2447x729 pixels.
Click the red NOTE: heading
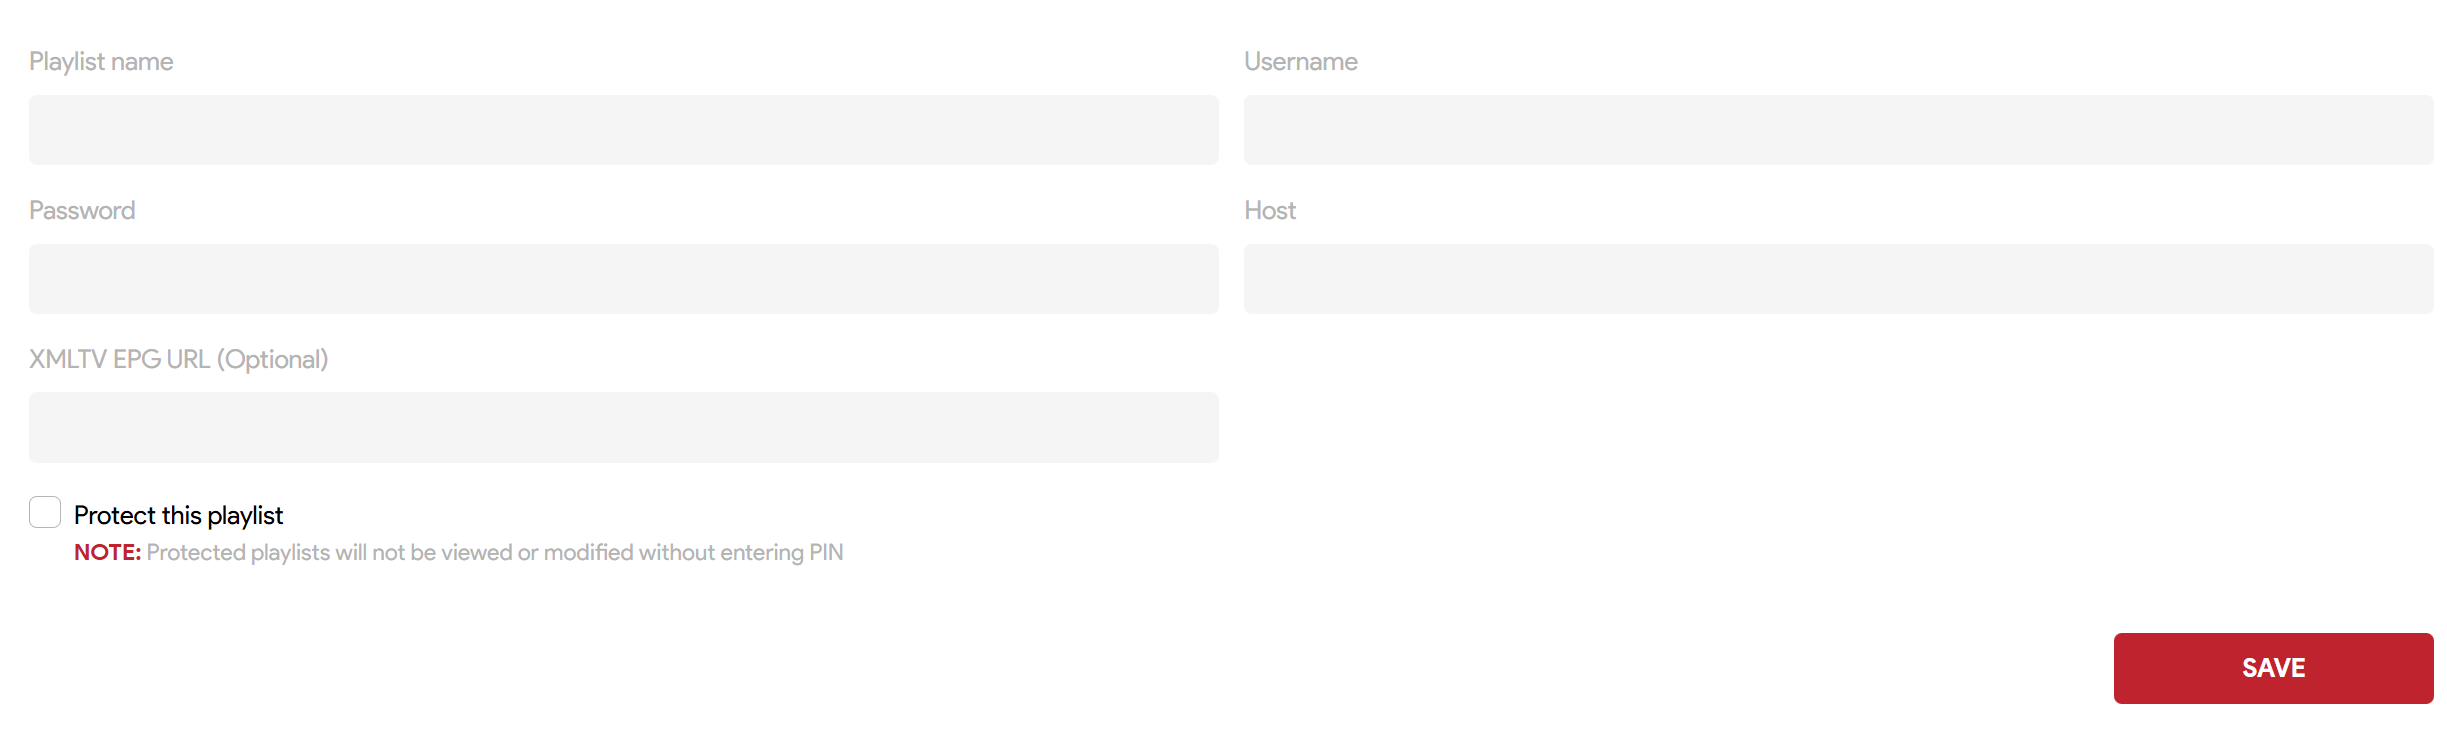point(107,553)
